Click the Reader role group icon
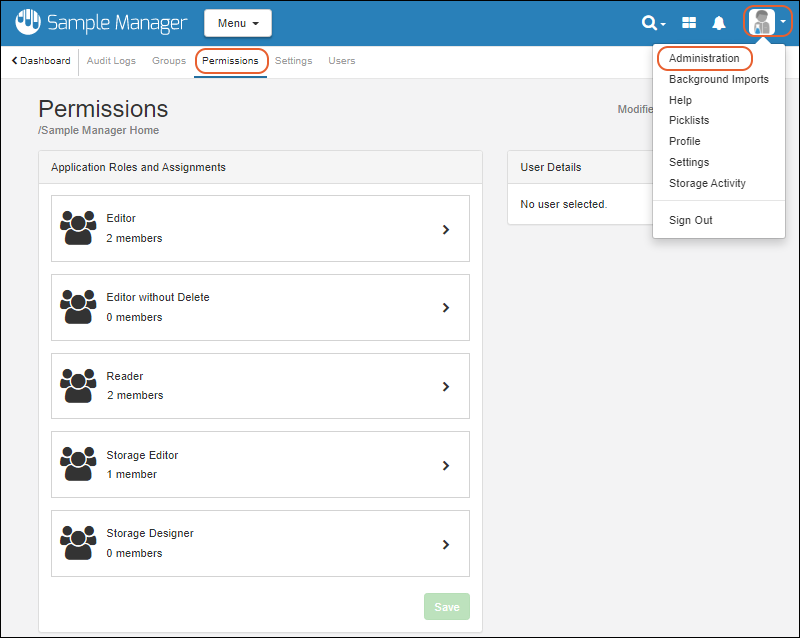Screen dimensions: 800x638 click(78, 386)
